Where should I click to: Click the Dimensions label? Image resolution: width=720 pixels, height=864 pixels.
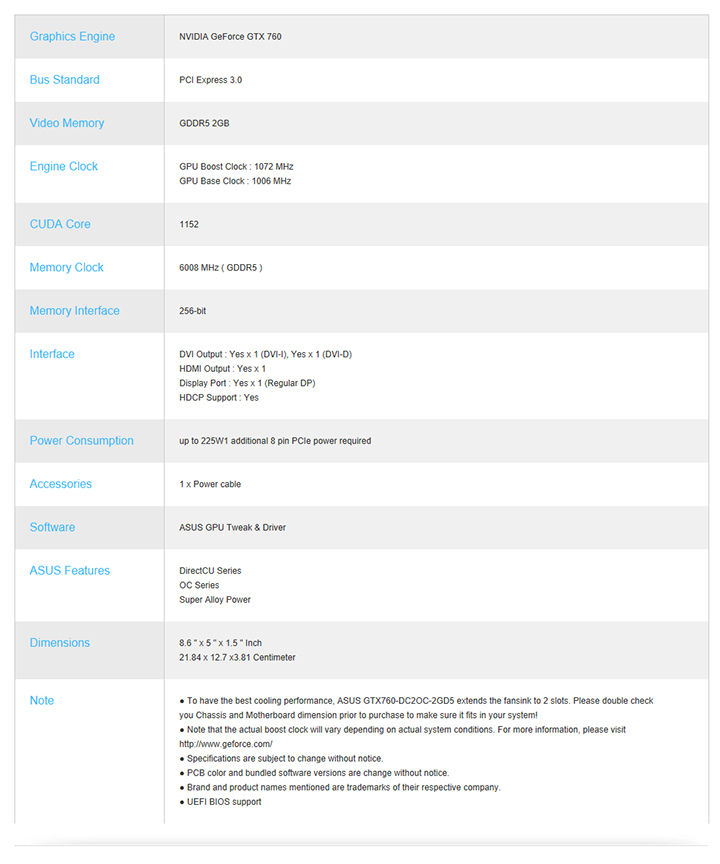[60, 643]
